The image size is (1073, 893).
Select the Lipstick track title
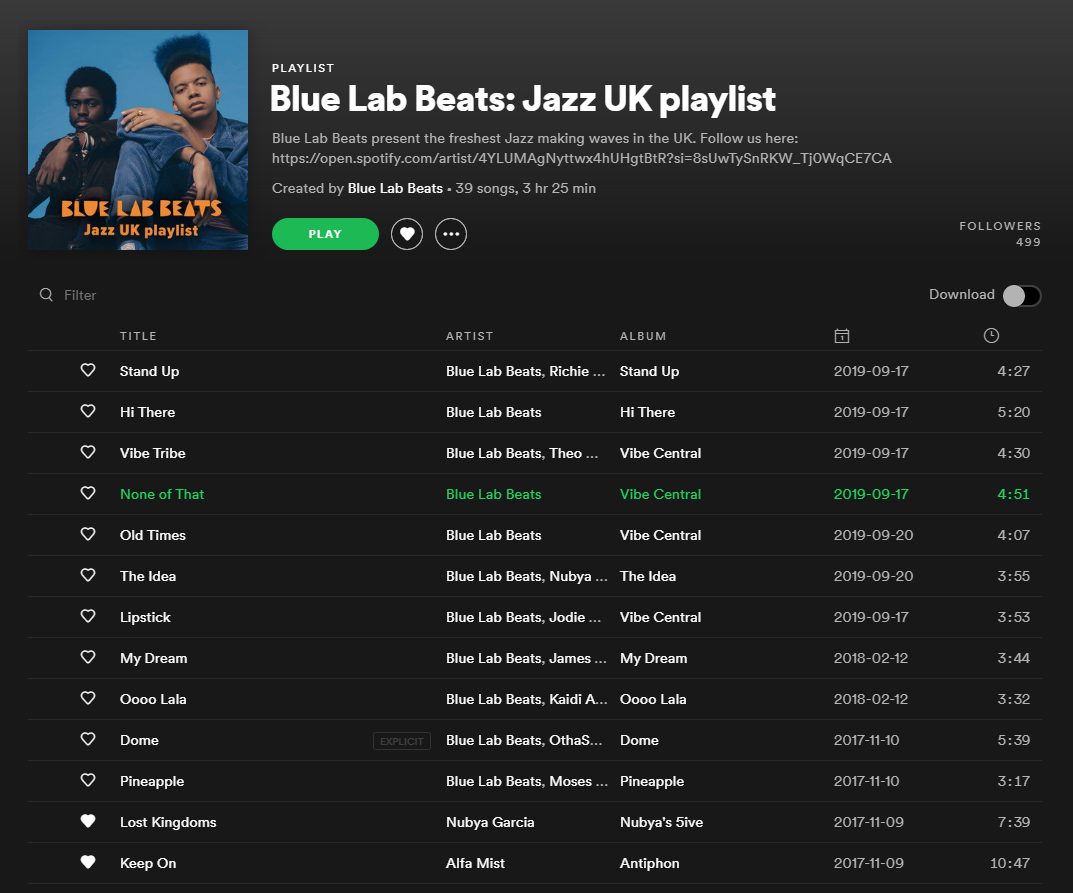(x=145, y=617)
